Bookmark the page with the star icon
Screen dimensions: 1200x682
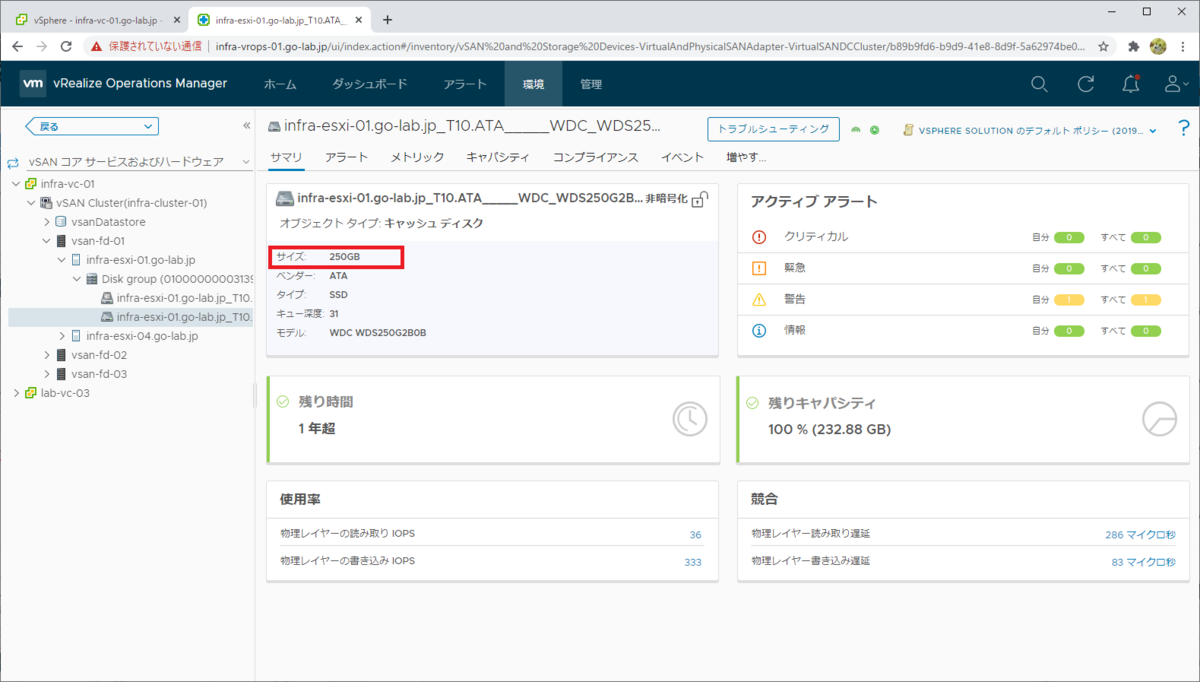click(x=1104, y=46)
